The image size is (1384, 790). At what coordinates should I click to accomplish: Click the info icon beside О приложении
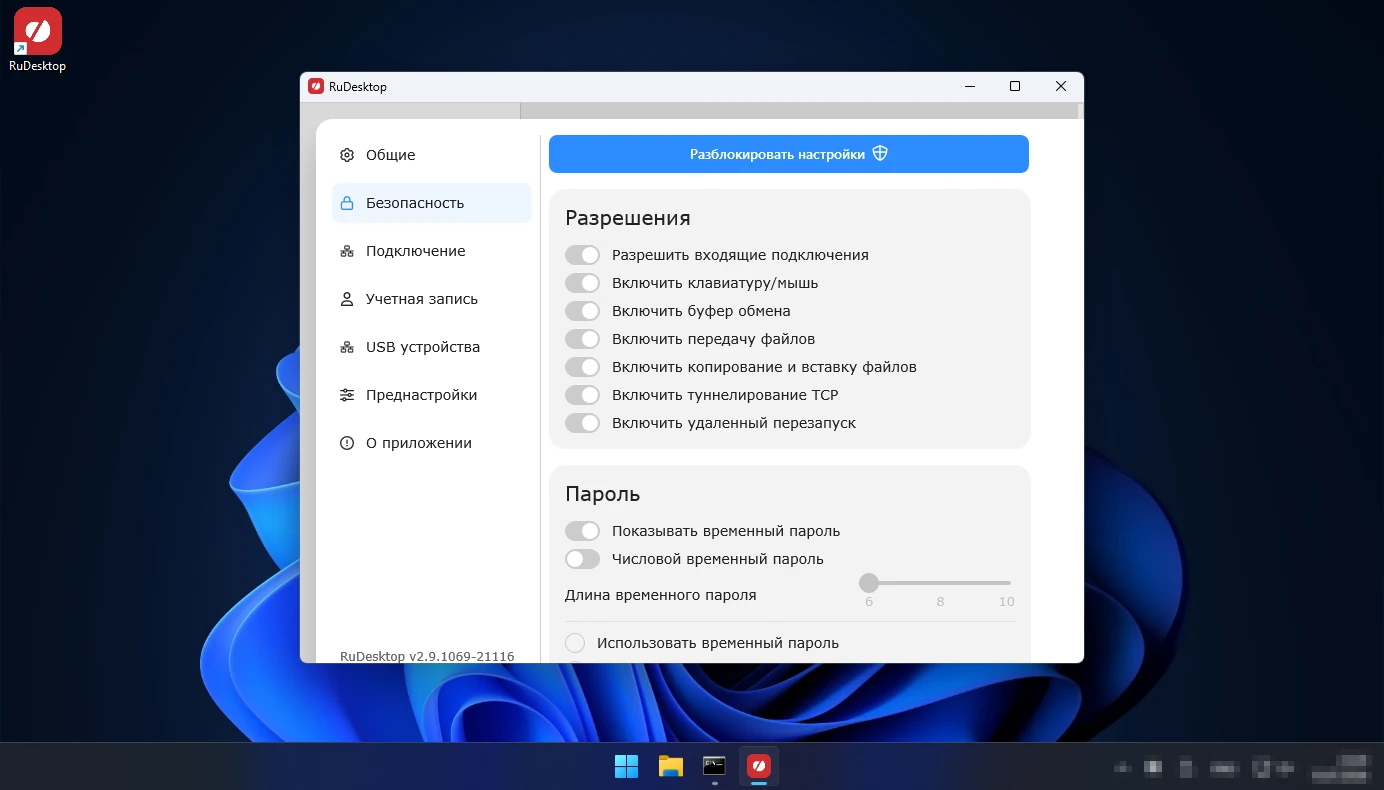347,443
